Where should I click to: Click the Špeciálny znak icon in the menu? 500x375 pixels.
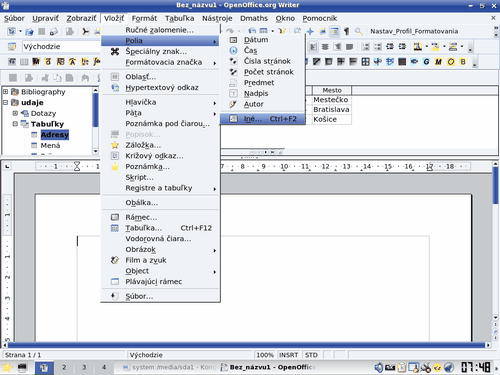tap(115, 51)
